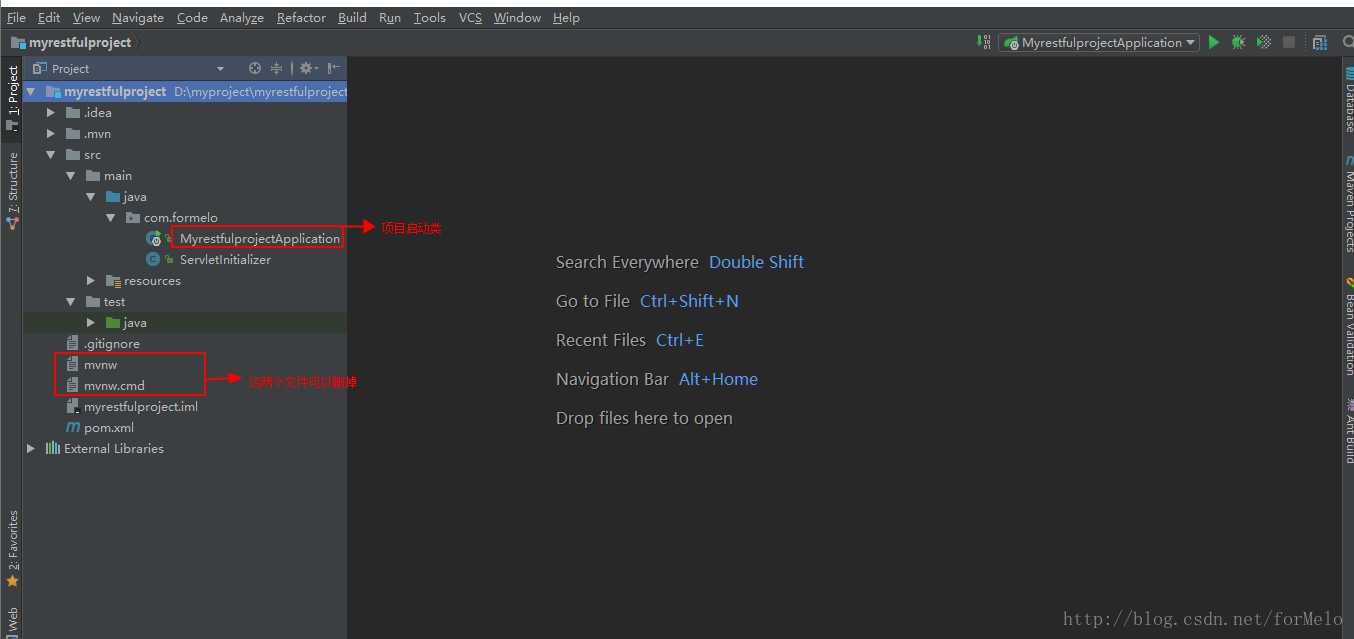
Task: Run with Coverage icon
Action: pyautogui.click(x=1264, y=42)
